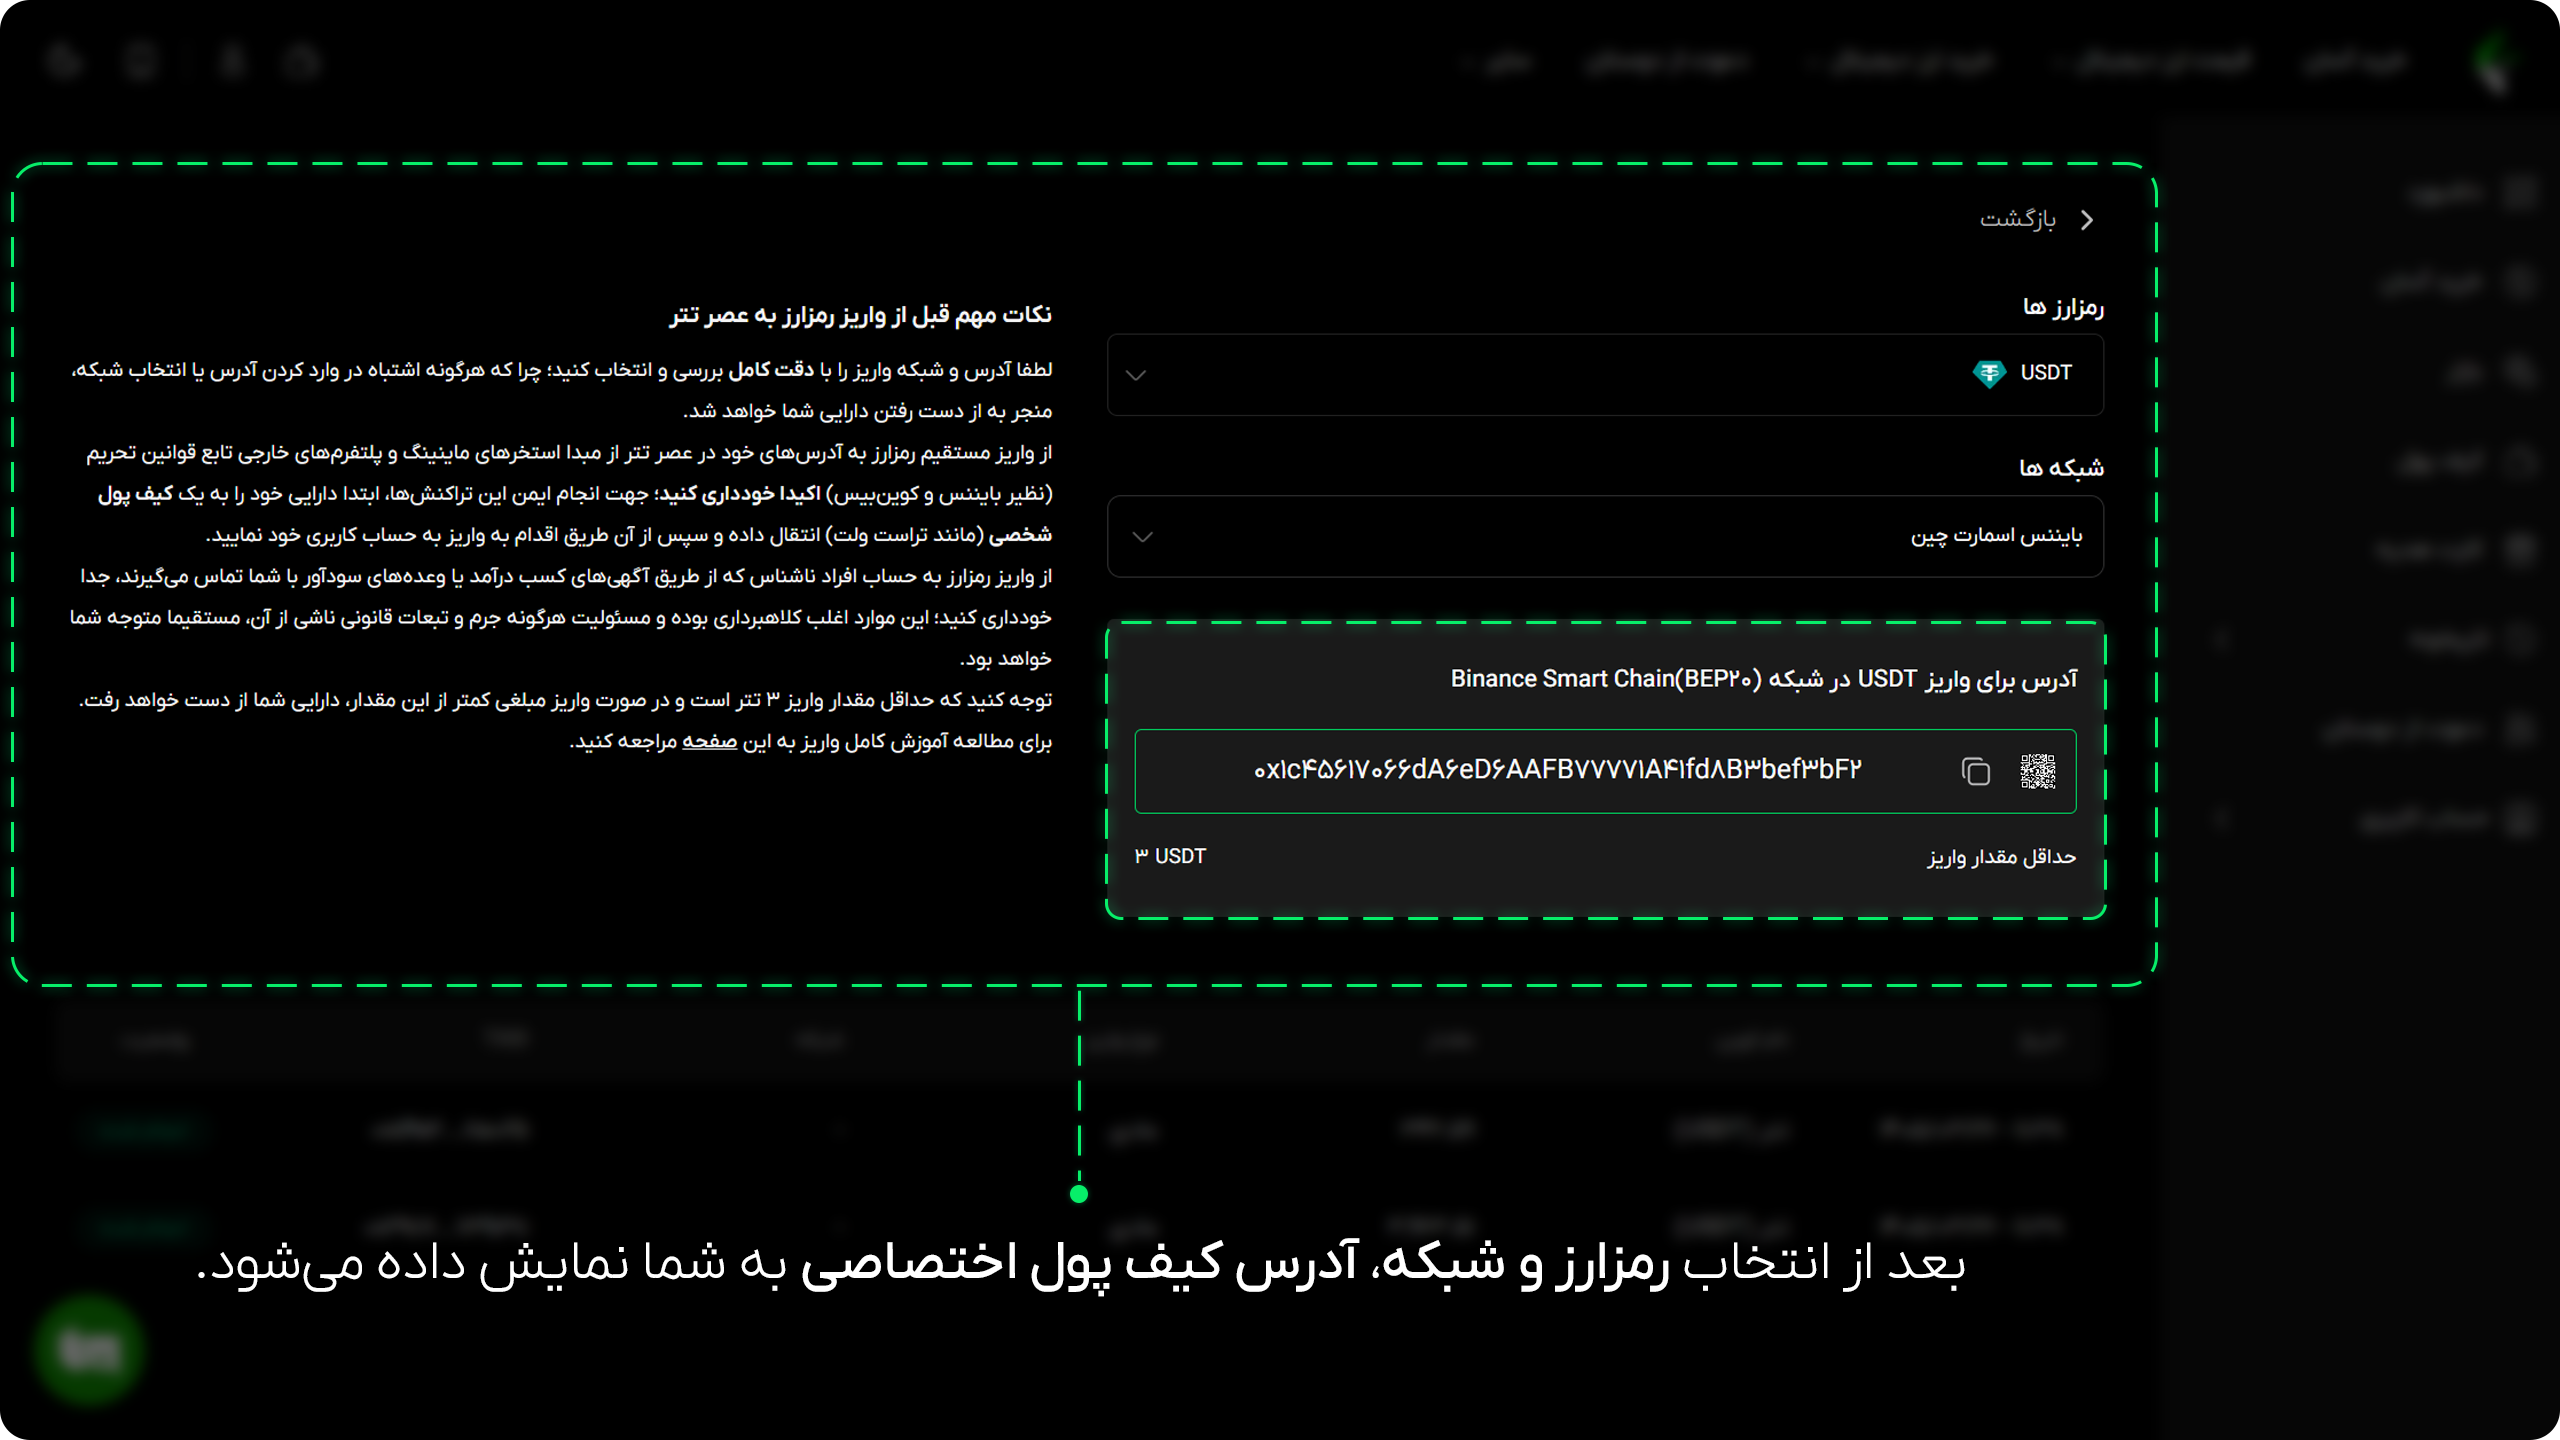The image size is (2560, 1440).
Task: Show the QR code for deposit address
Action: [x=2038, y=771]
